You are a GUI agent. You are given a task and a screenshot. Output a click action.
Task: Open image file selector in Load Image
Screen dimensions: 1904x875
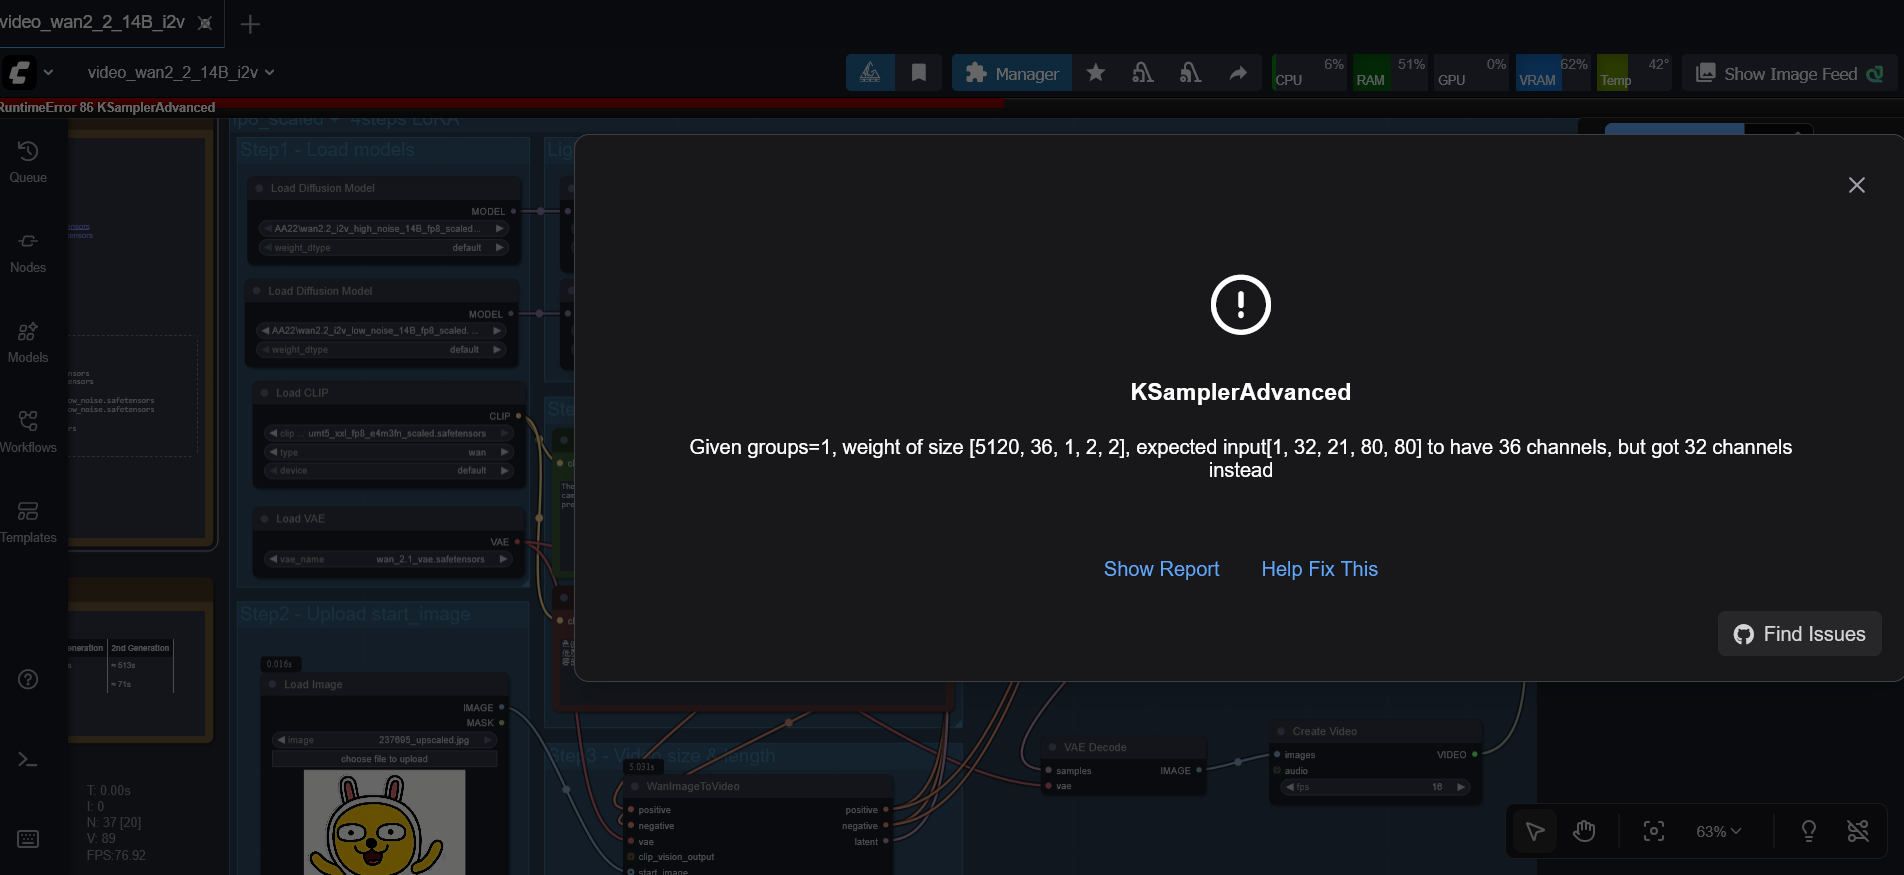pyautogui.click(x=385, y=741)
